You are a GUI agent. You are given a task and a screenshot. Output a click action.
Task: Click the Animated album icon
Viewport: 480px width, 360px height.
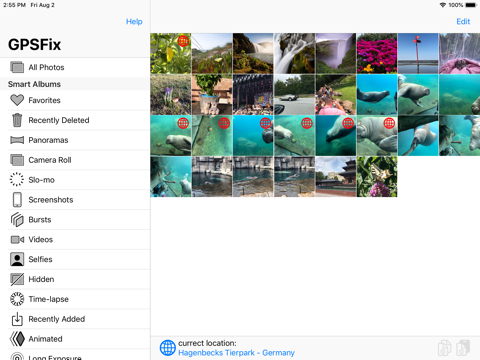tap(17, 339)
